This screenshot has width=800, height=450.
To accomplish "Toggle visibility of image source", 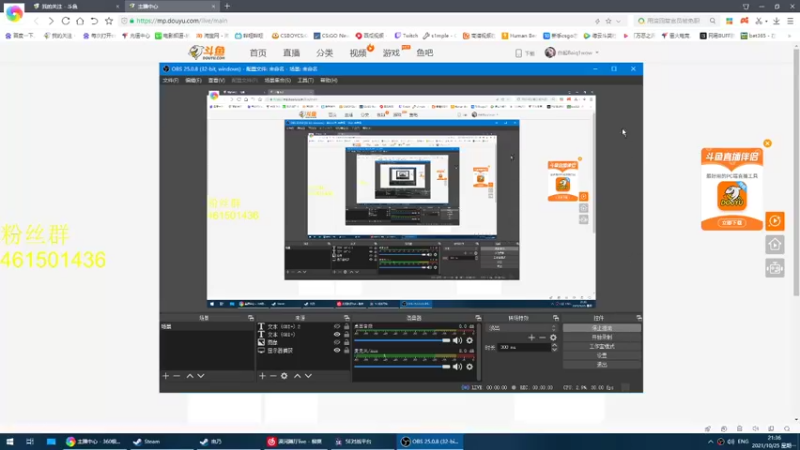I will point(337,342).
